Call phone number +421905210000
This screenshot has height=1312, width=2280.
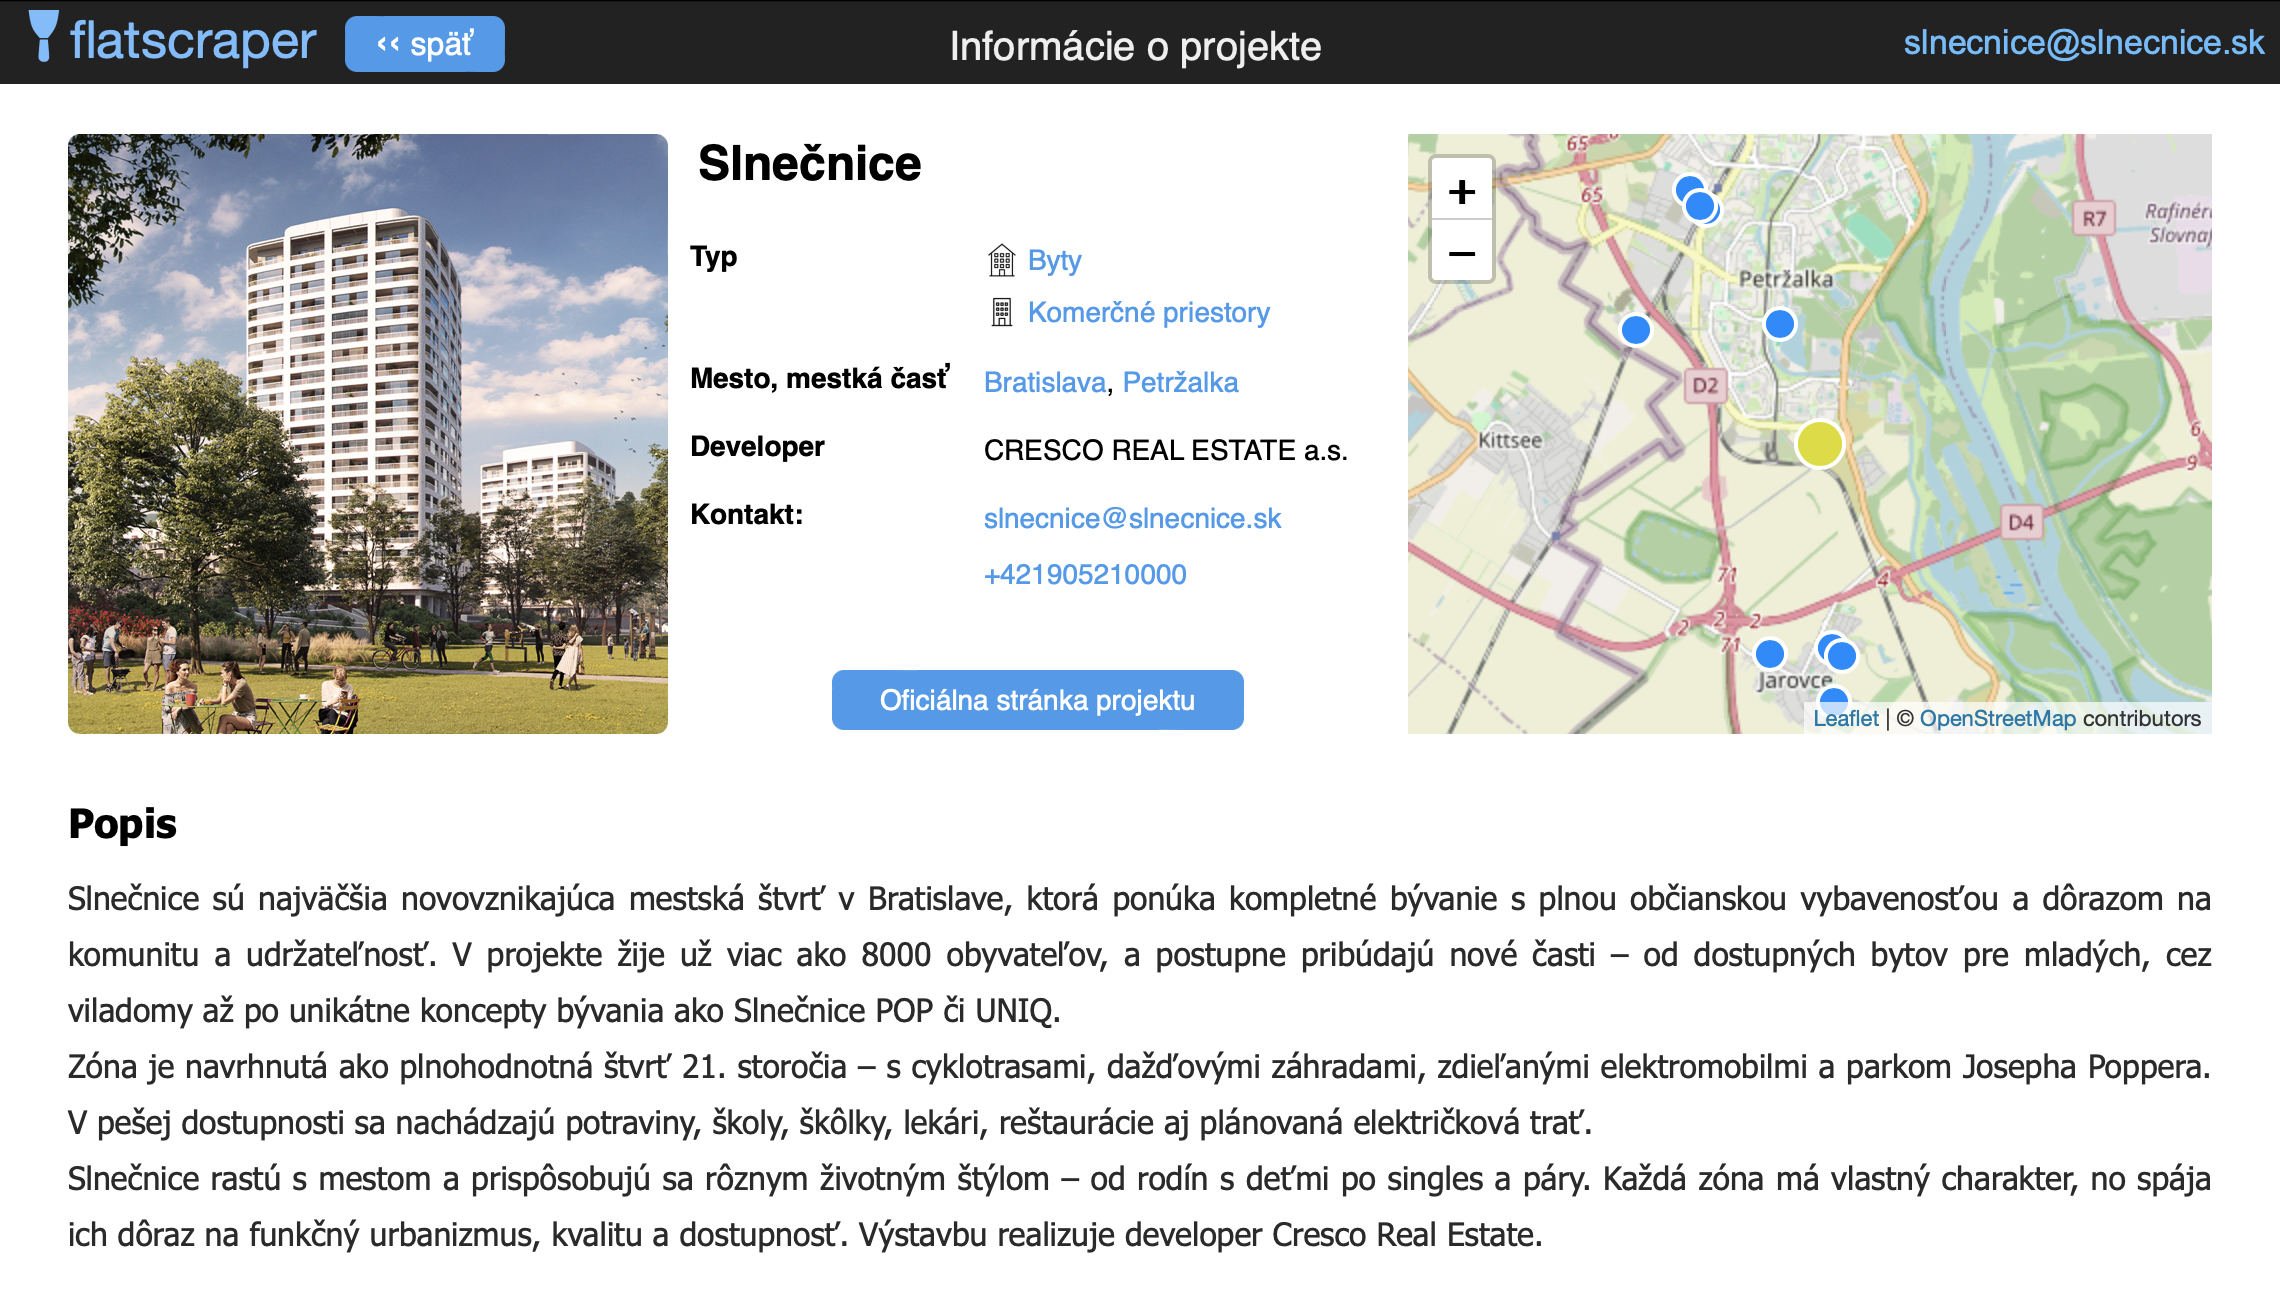tap(1085, 574)
